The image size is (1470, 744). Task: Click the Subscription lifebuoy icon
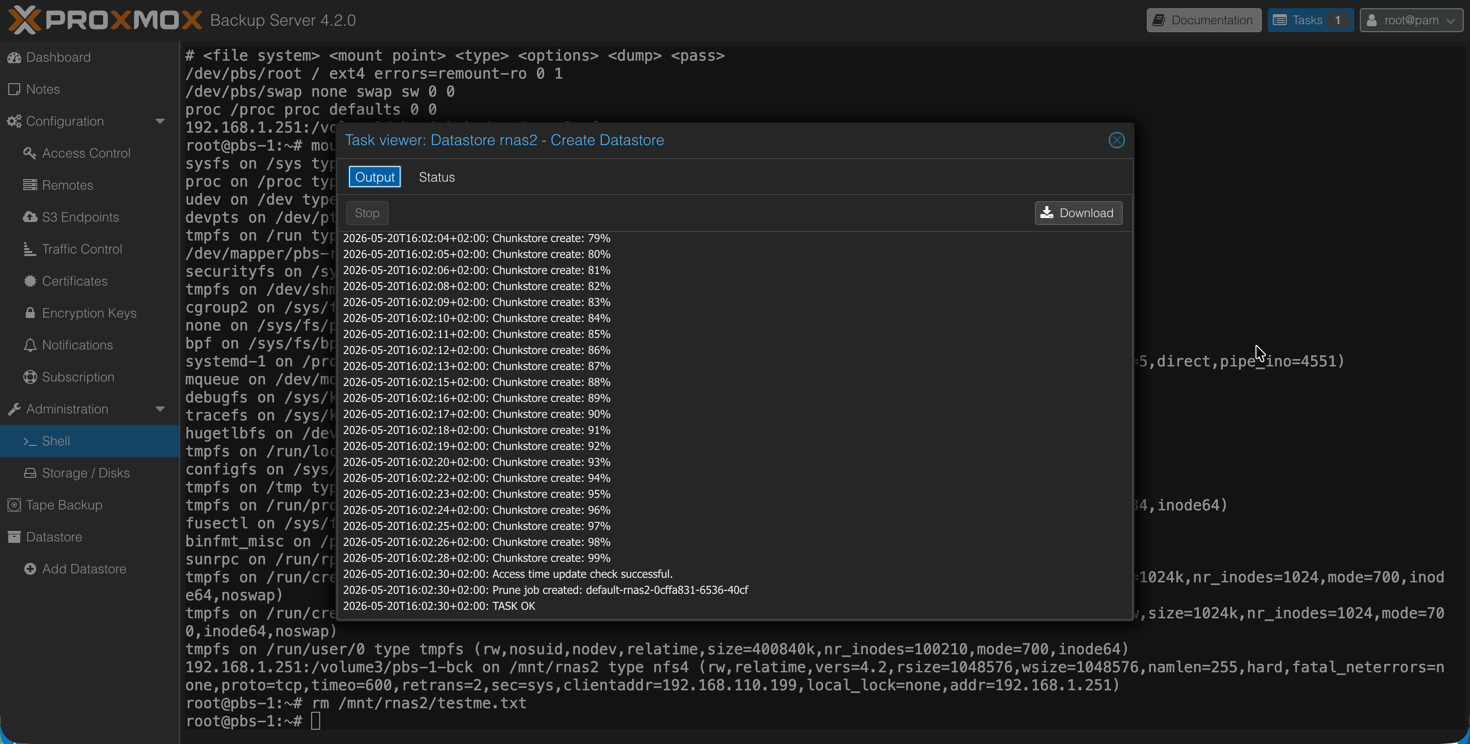pos(30,377)
